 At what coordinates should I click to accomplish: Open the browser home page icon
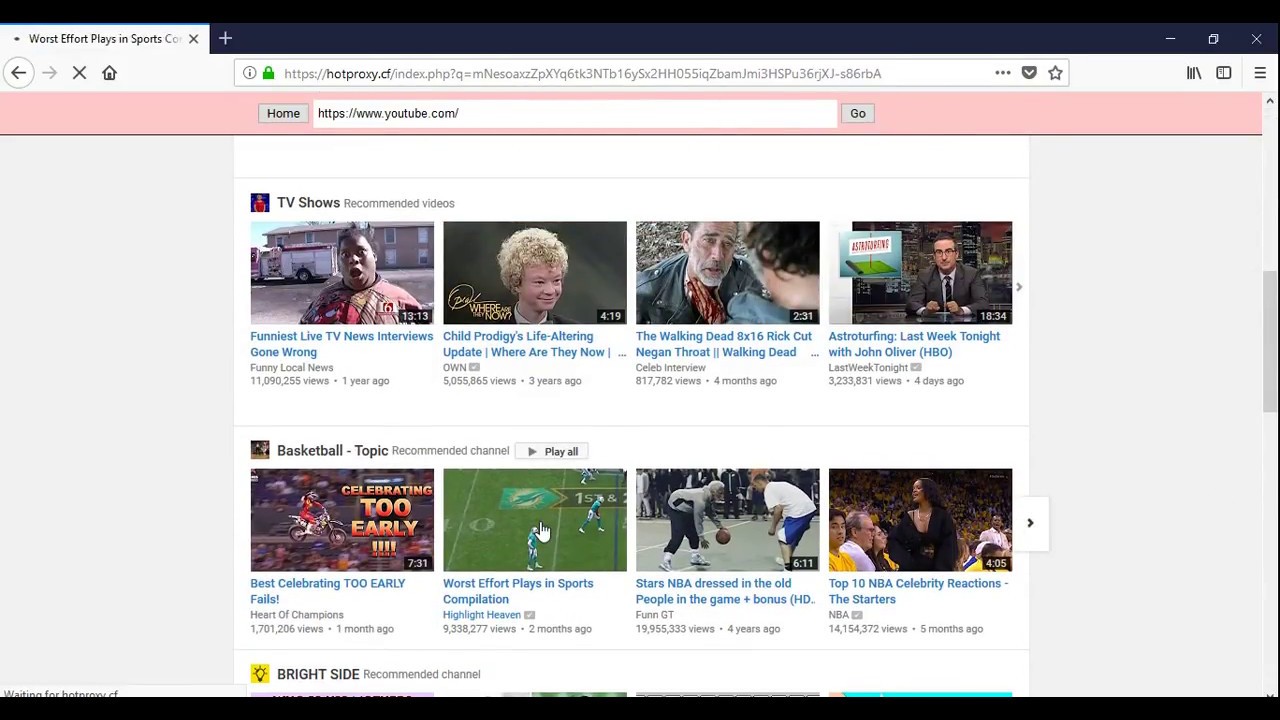[109, 73]
